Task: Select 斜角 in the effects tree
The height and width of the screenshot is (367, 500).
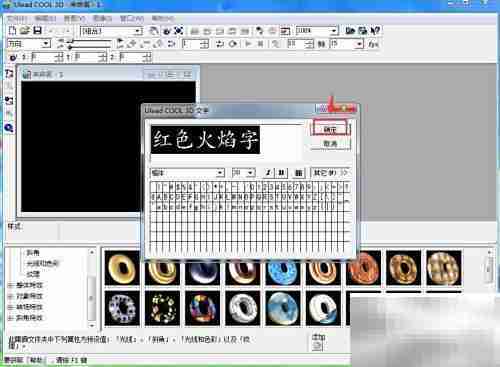Action: 33,253
